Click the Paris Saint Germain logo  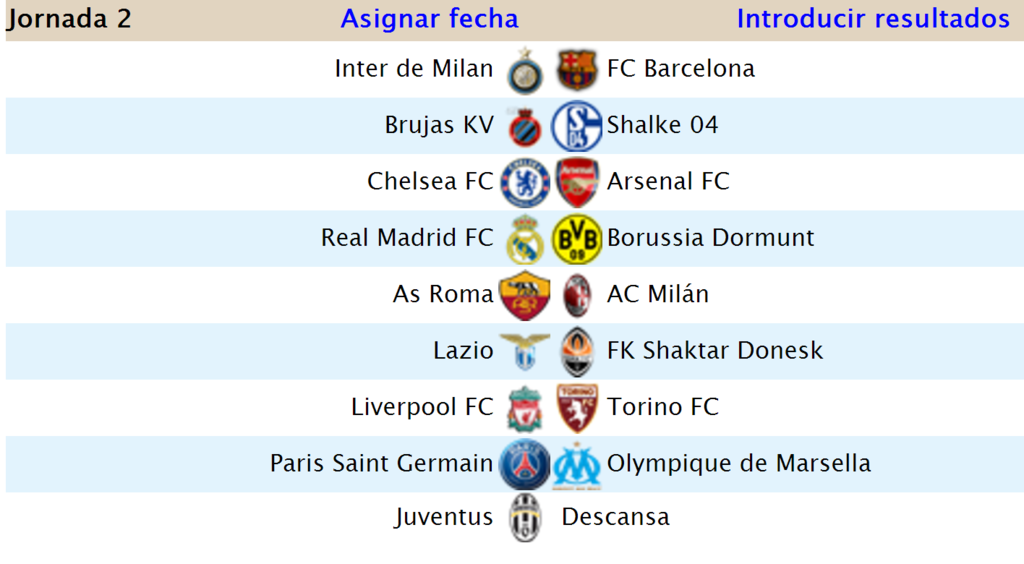click(525, 465)
